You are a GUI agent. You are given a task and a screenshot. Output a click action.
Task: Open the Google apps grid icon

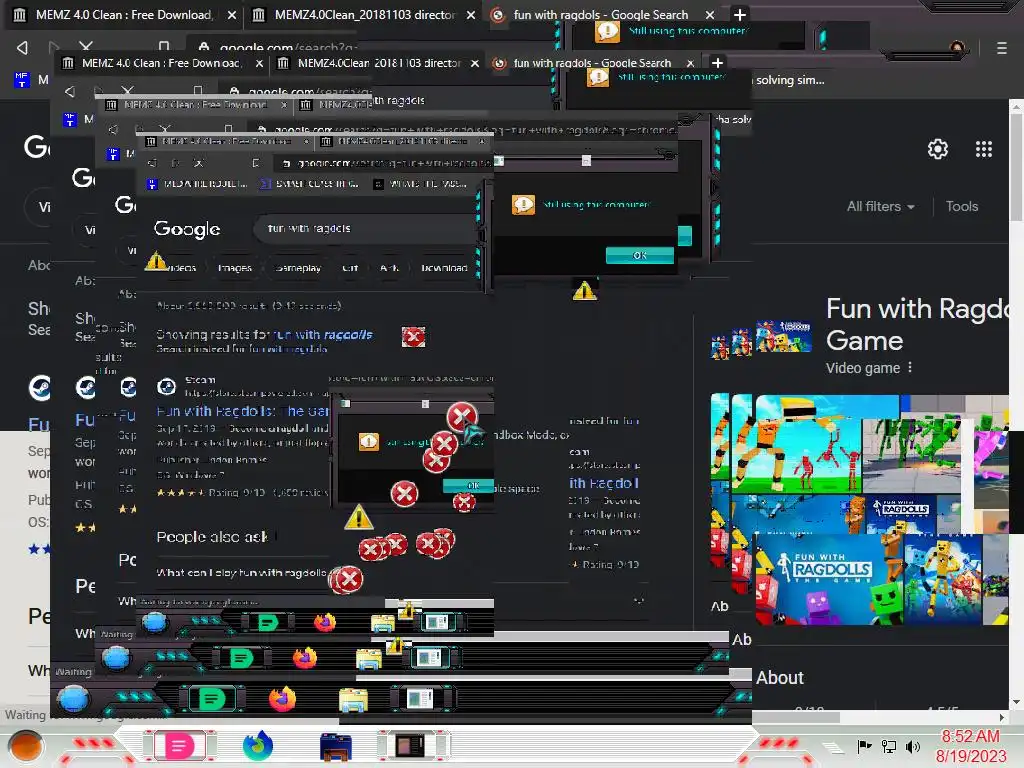984,150
